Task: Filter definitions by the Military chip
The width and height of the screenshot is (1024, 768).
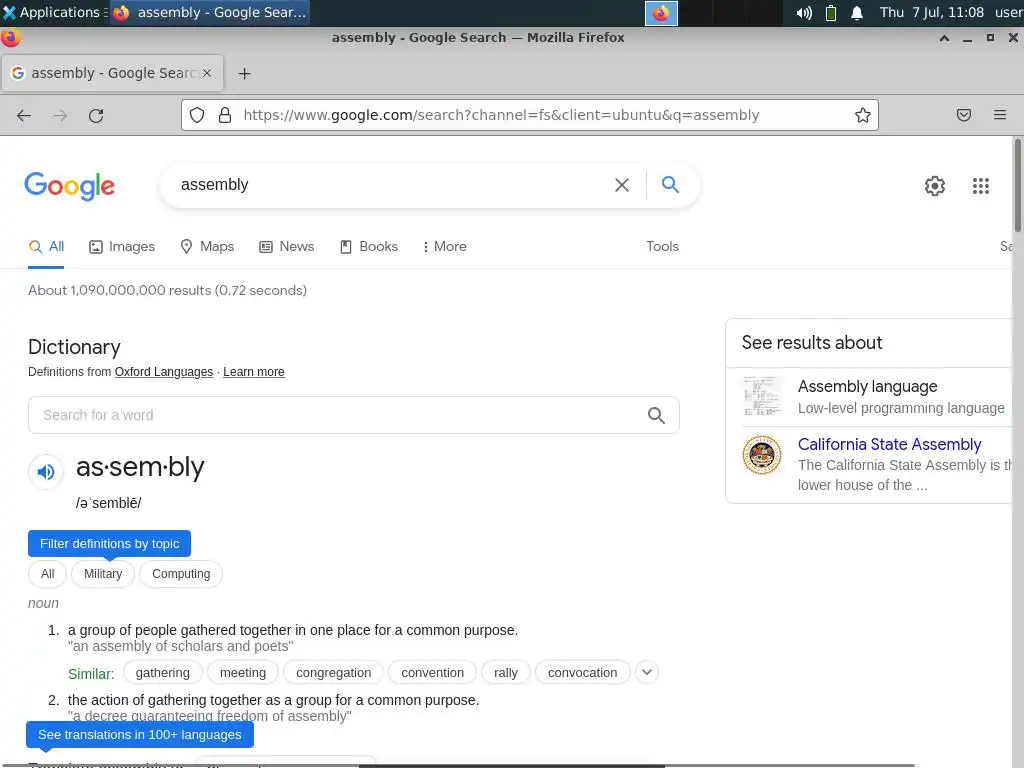Action: (103, 574)
